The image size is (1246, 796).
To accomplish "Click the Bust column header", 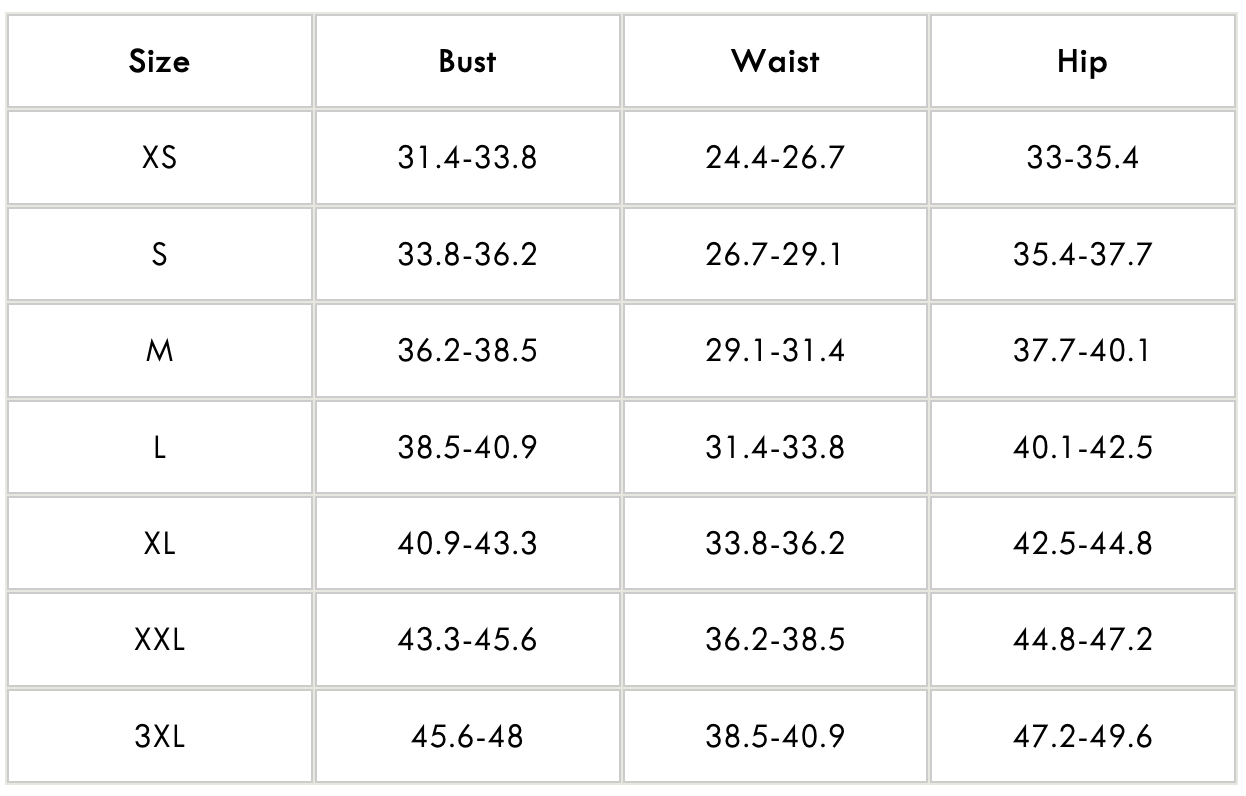I will pyautogui.click(x=467, y=61).
